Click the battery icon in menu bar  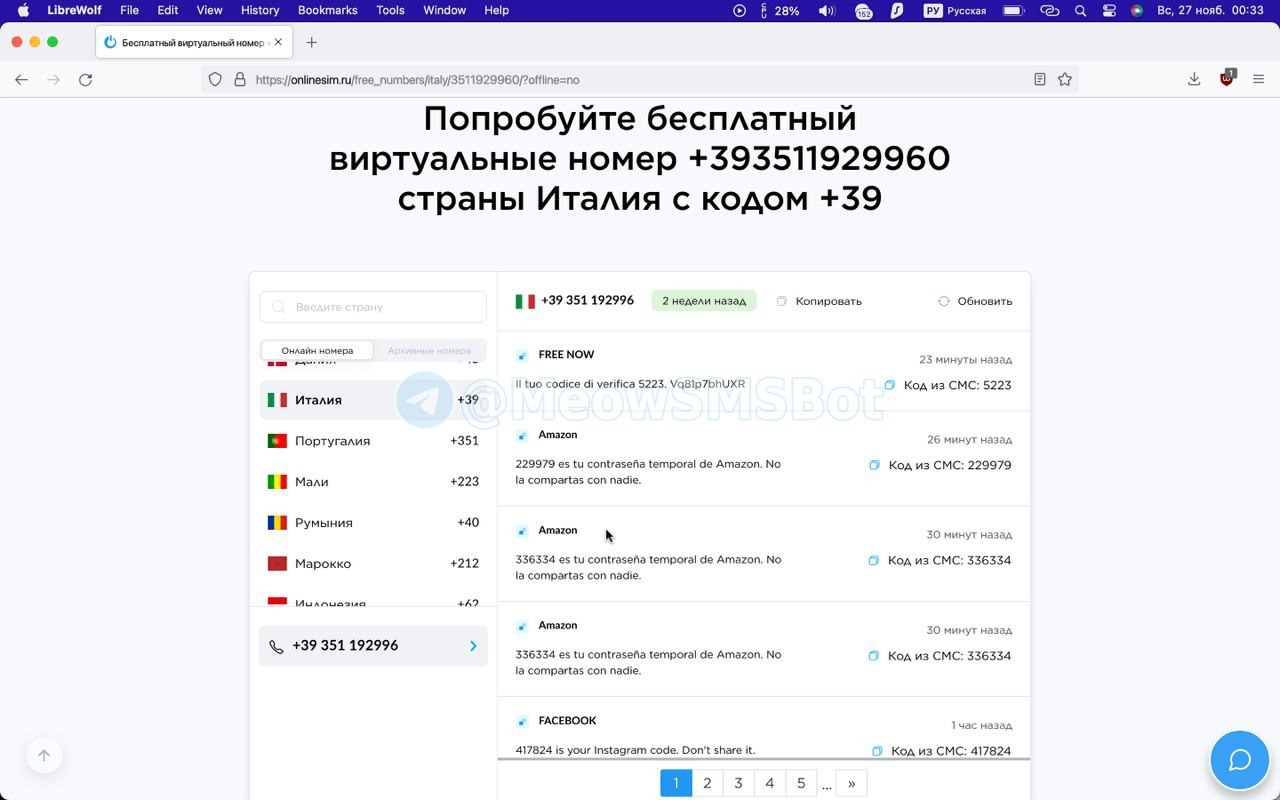point(1013,10)
